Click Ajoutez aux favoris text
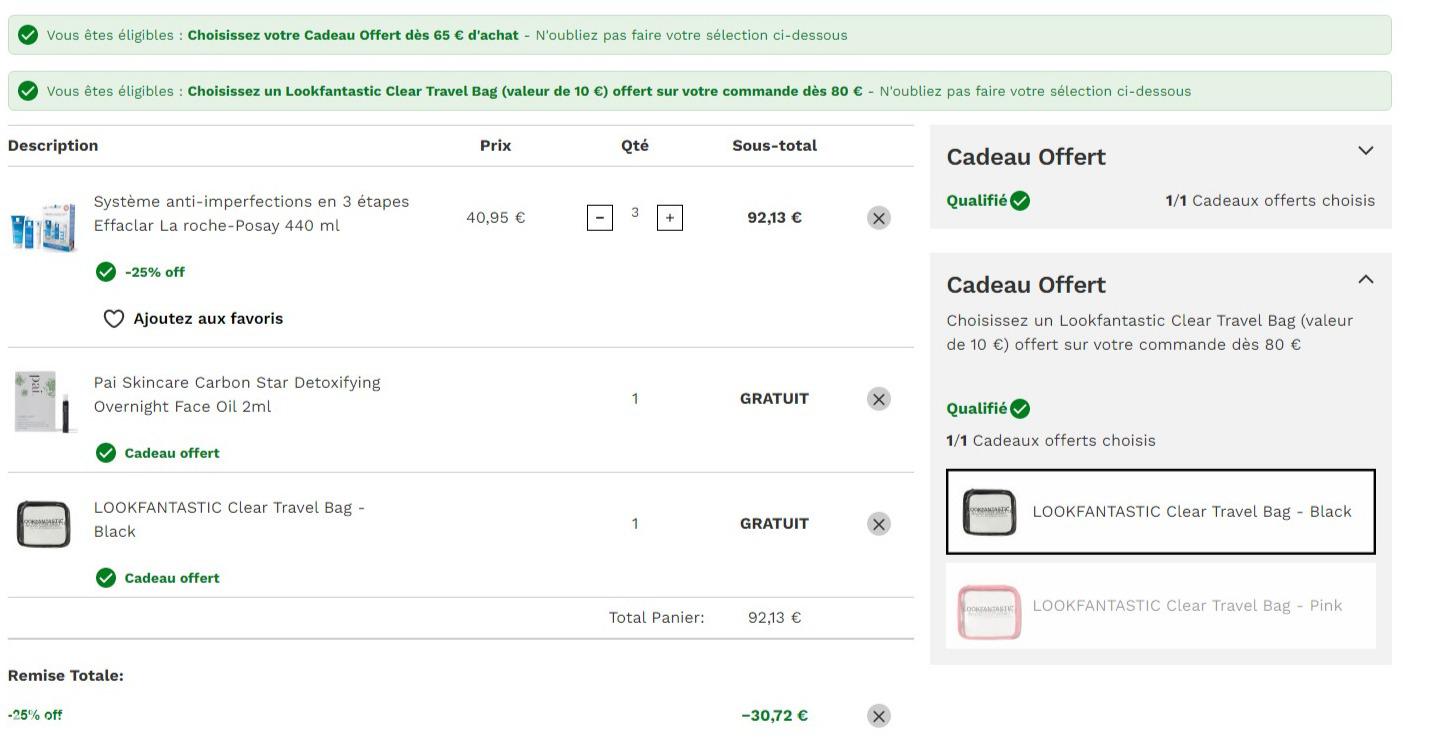Viewport: 1430px width, 740px height. (x=208, y=319)
